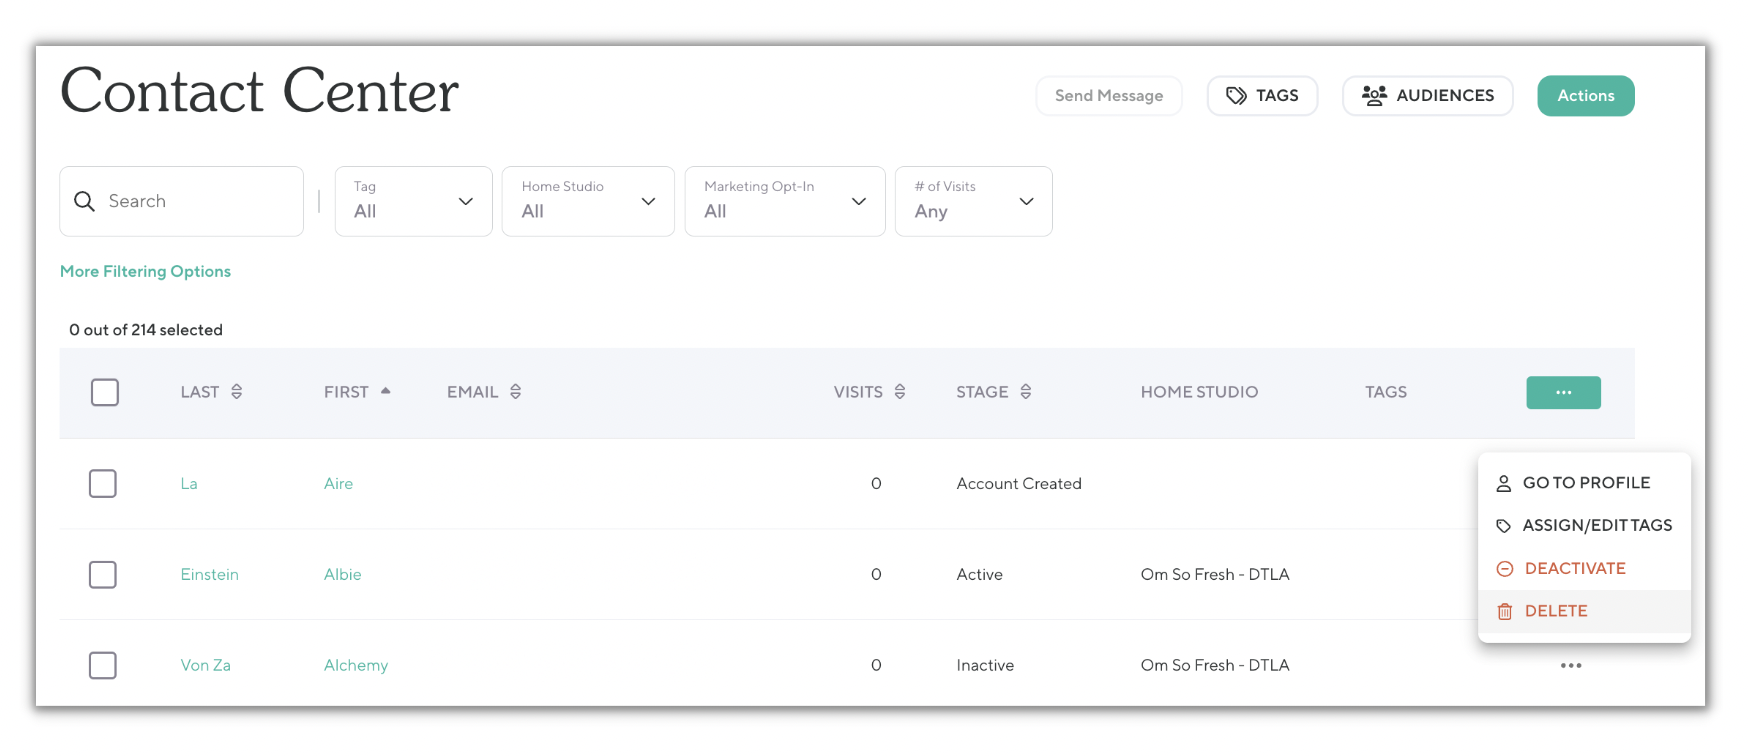1748x756 pixels.
Task: Open the Audiences button with people icon
Action: point(1427,96)
